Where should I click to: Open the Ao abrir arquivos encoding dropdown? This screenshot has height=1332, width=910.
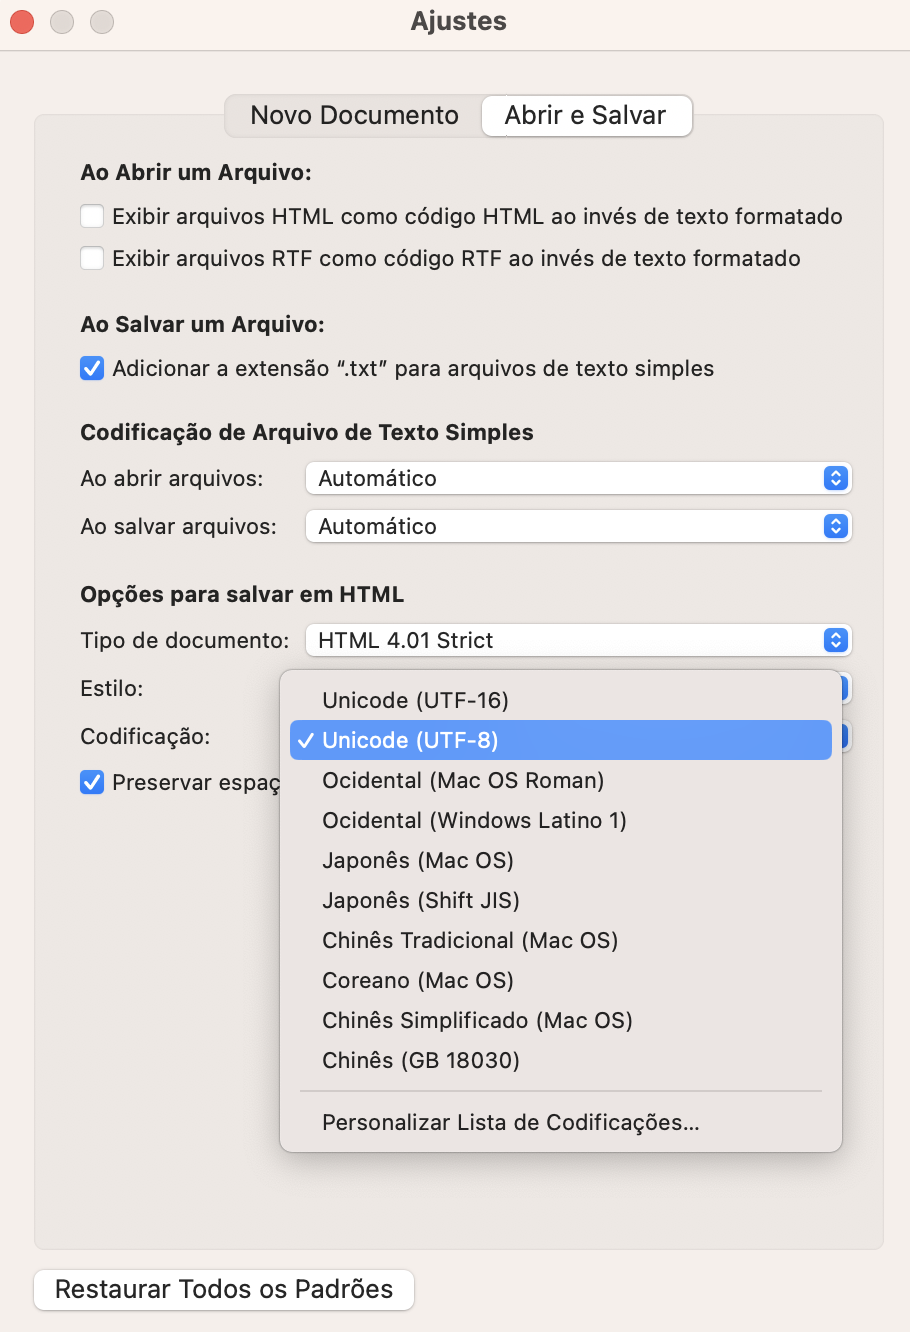[577, 478]
